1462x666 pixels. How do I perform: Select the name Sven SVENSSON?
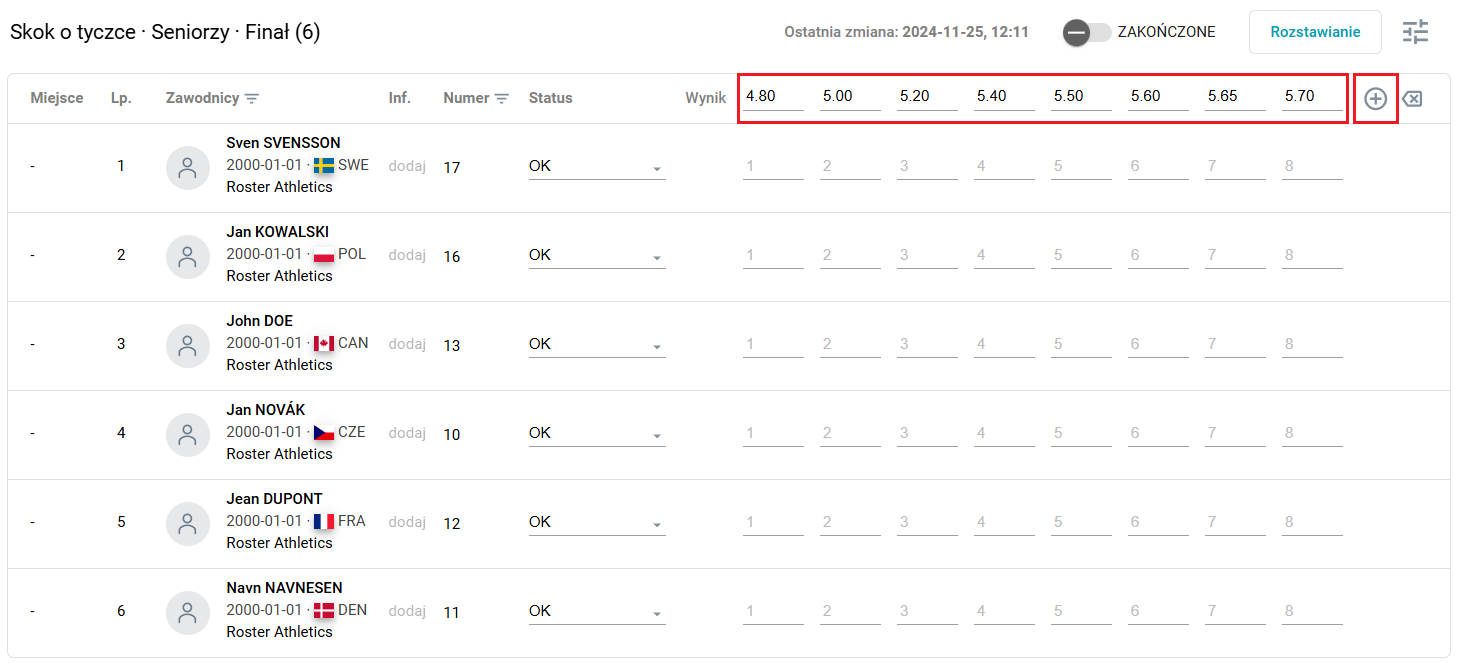(283, 143)
